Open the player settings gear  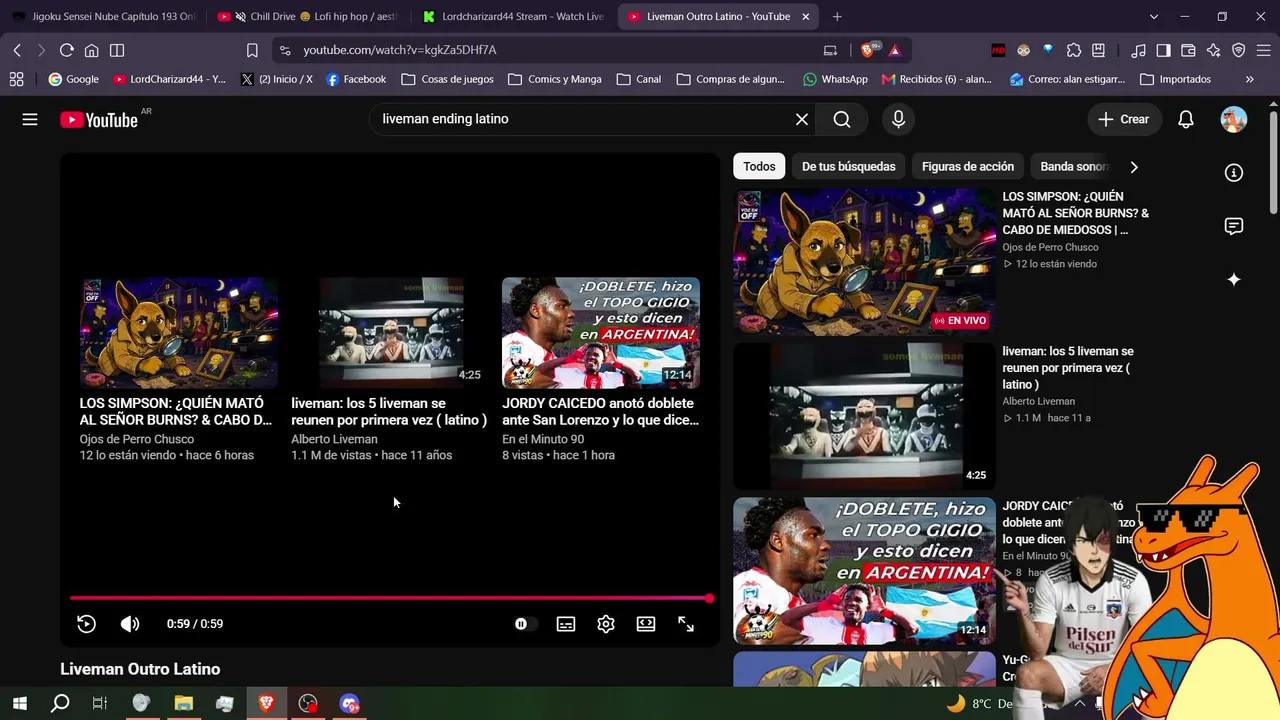click(x=606, y=624)
